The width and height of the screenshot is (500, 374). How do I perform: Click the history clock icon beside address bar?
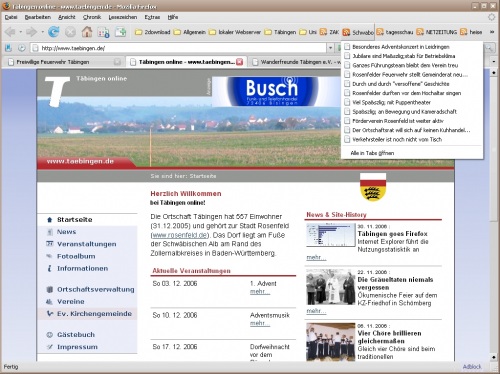[22, 48]
